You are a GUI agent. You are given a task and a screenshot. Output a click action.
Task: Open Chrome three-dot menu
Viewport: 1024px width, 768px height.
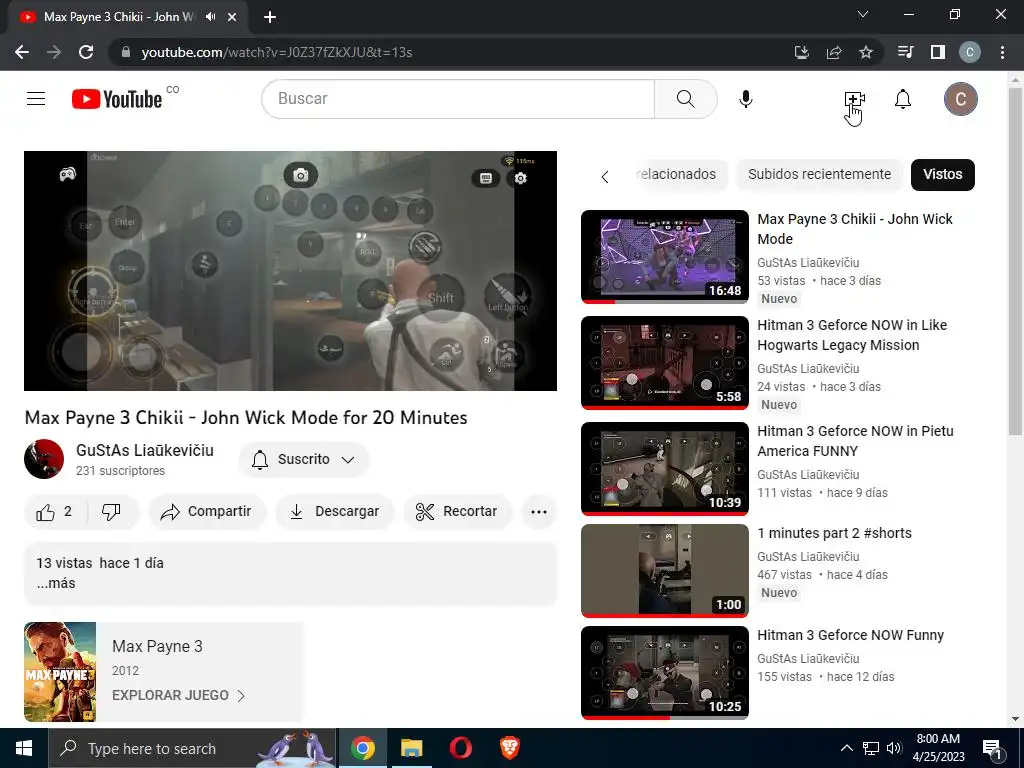tap(1002, 52)
